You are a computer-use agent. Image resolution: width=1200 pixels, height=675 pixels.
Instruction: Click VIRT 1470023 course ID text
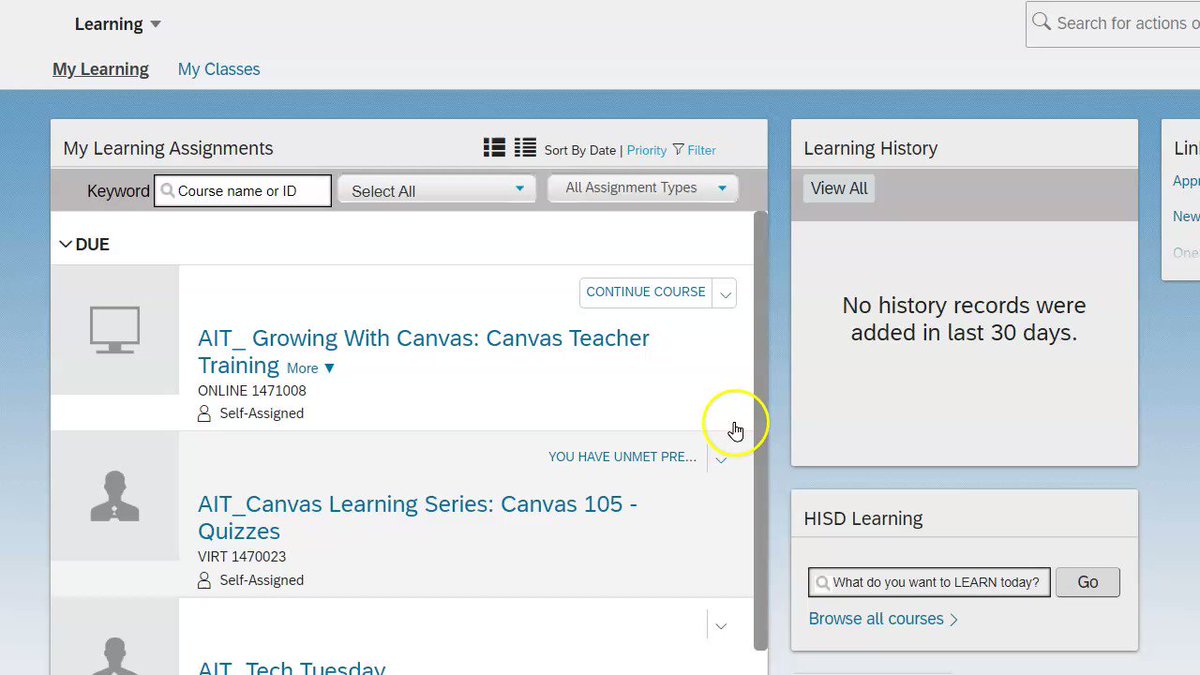point(242,557)
